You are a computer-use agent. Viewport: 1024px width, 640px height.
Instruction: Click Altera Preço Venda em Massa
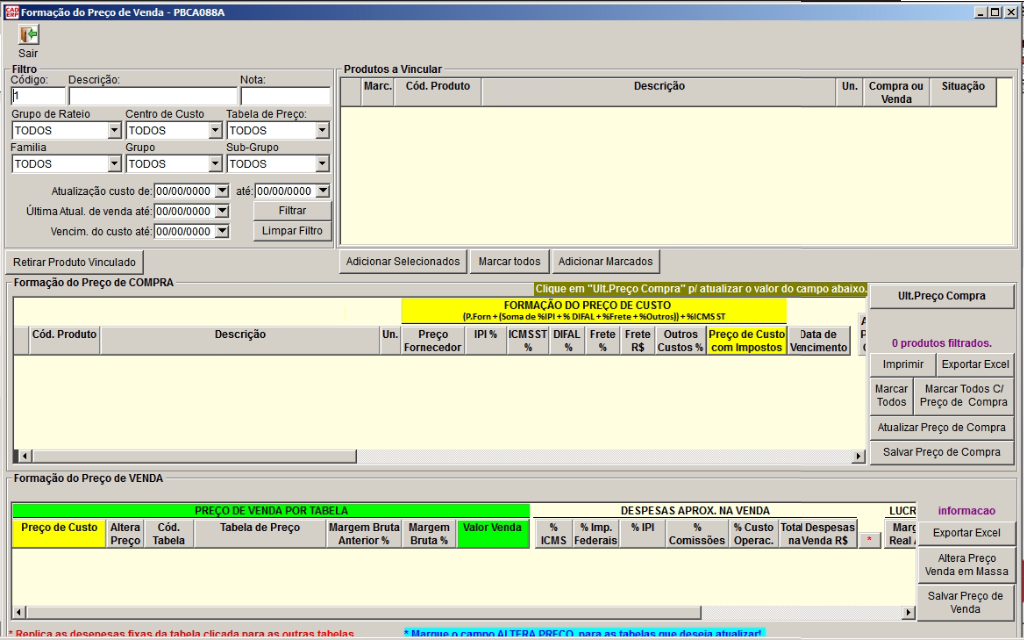coord(966,565)
